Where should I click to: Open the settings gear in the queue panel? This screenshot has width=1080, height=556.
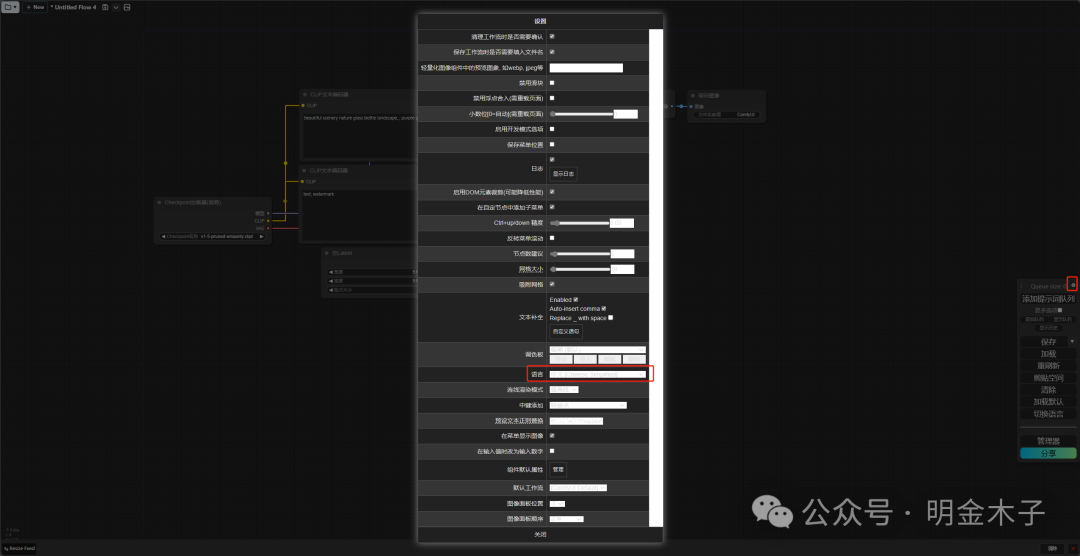[x=1072, y=285]
